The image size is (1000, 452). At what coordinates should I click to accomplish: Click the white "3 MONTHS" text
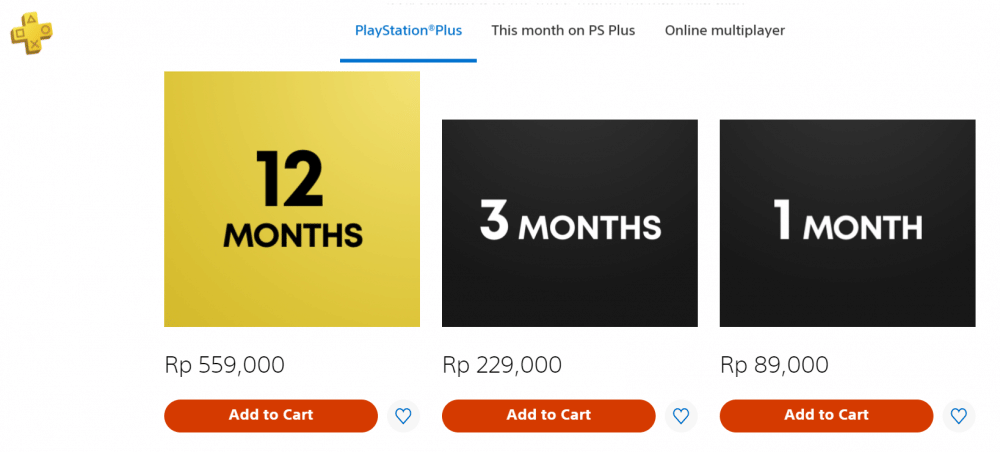point(570,222)
